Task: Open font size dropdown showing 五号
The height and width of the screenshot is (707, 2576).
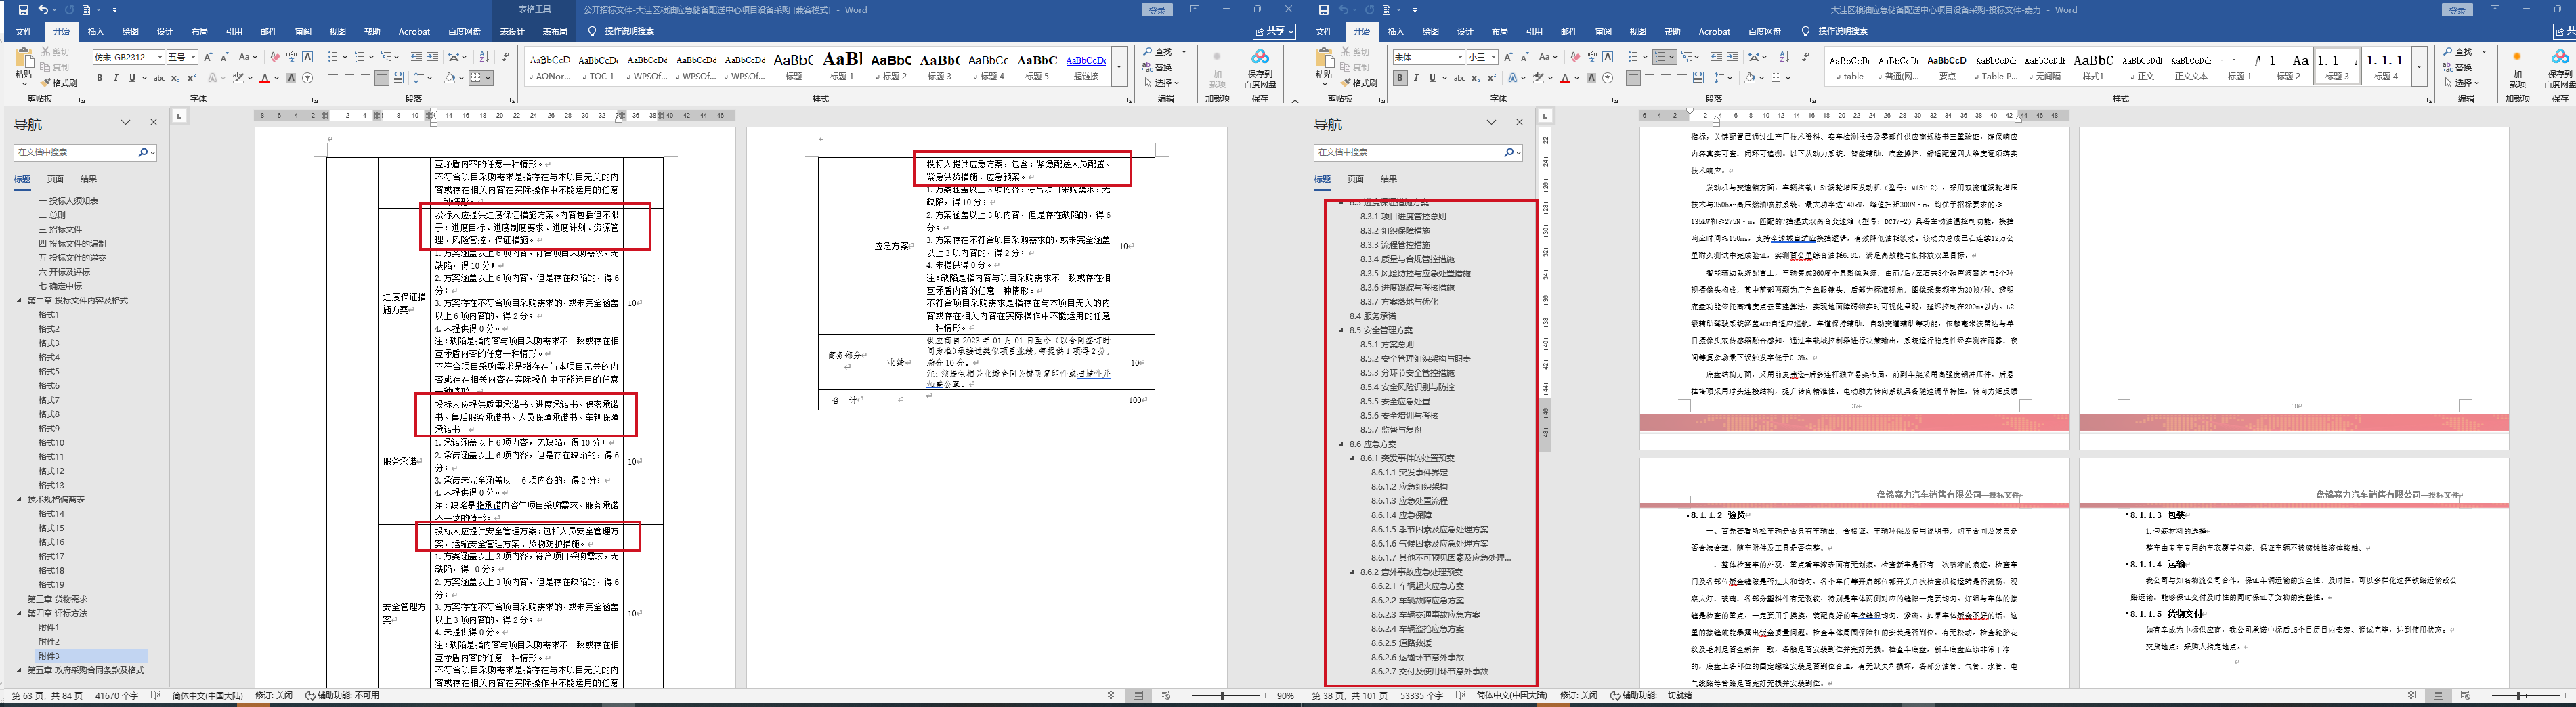Action: [193, 57]
